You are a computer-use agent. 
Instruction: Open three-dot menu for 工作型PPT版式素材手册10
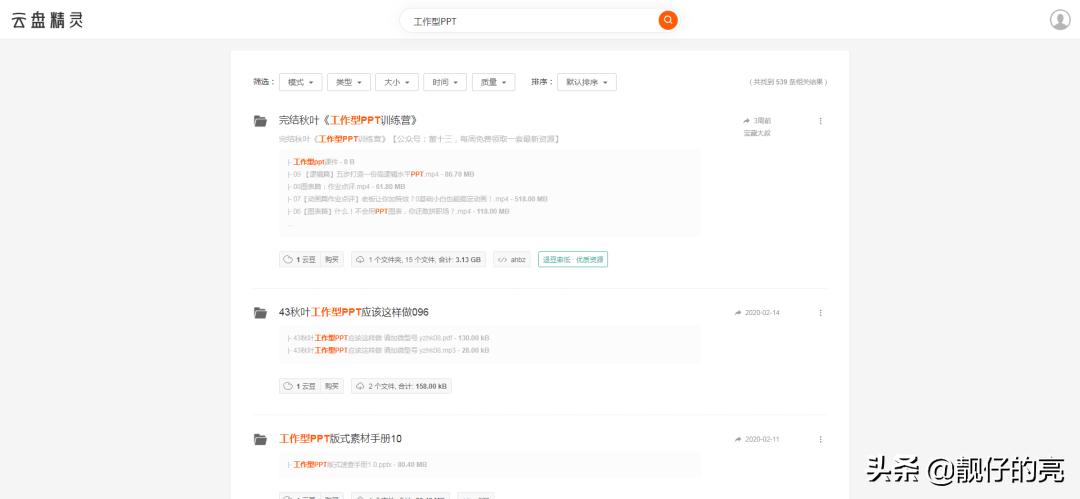click(820, 438)
